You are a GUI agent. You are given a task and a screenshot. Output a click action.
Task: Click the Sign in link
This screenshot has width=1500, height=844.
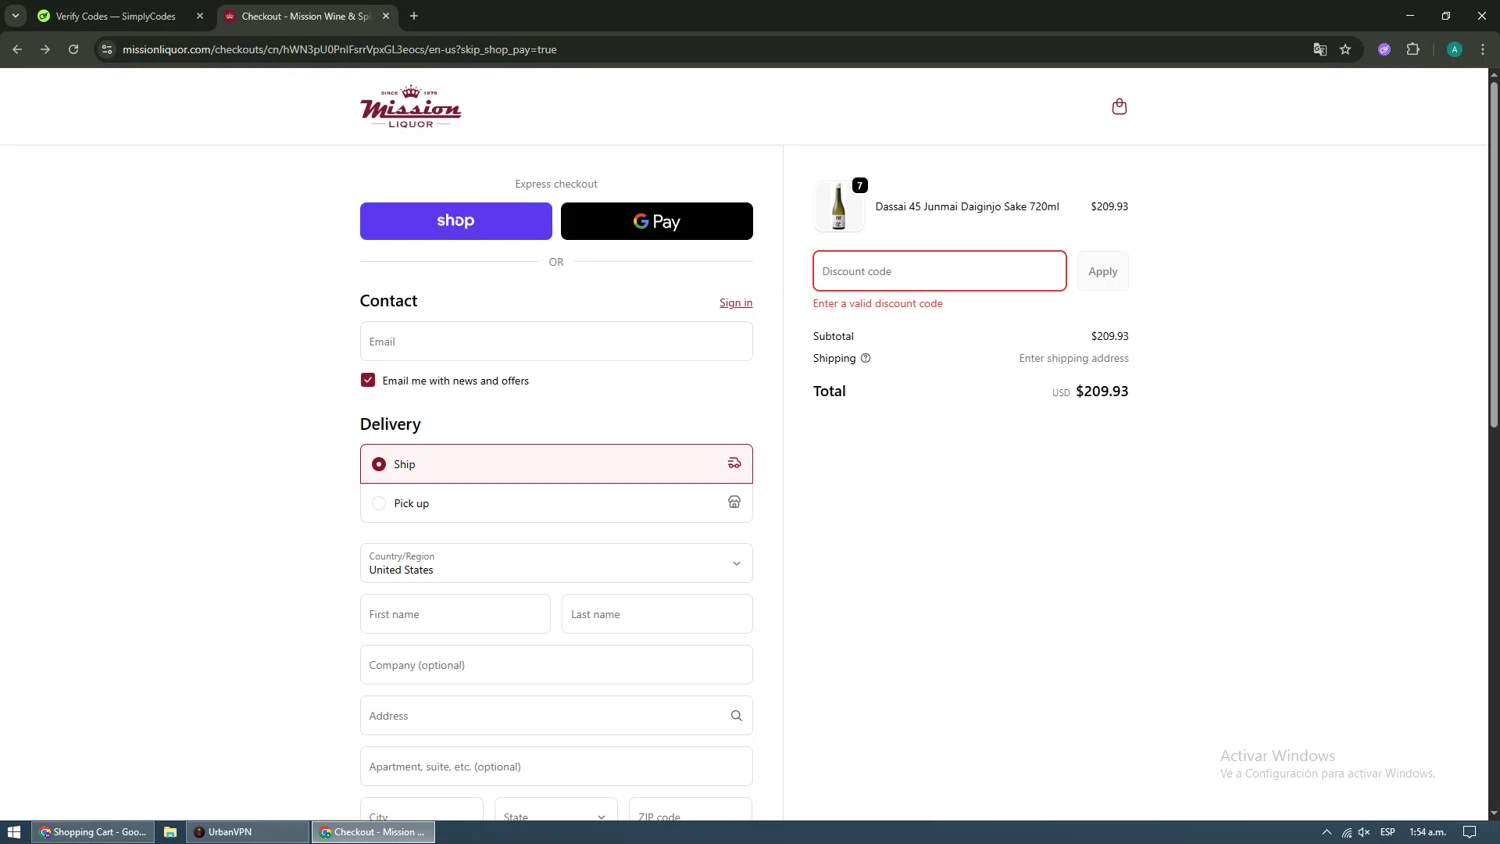(736, 303)
